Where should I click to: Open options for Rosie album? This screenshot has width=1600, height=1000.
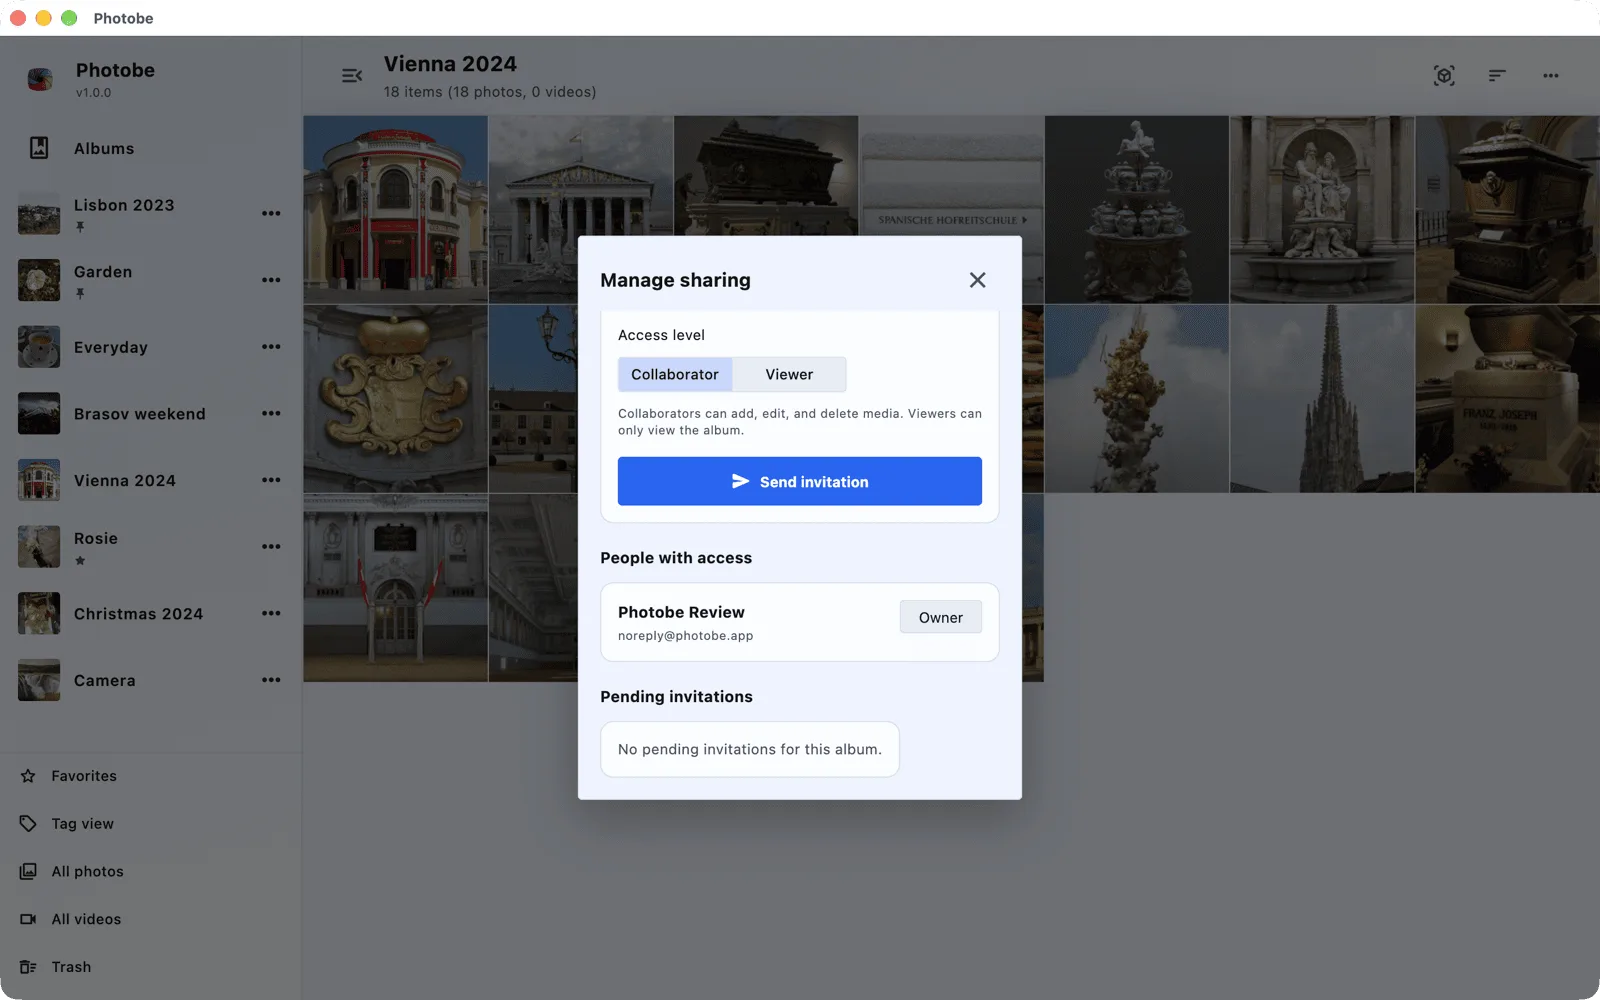271,547
